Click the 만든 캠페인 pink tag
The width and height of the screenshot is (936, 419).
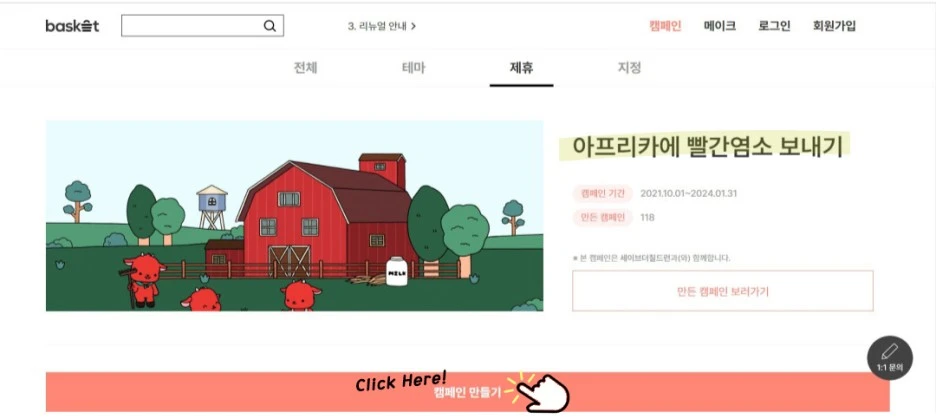(602, 217)
